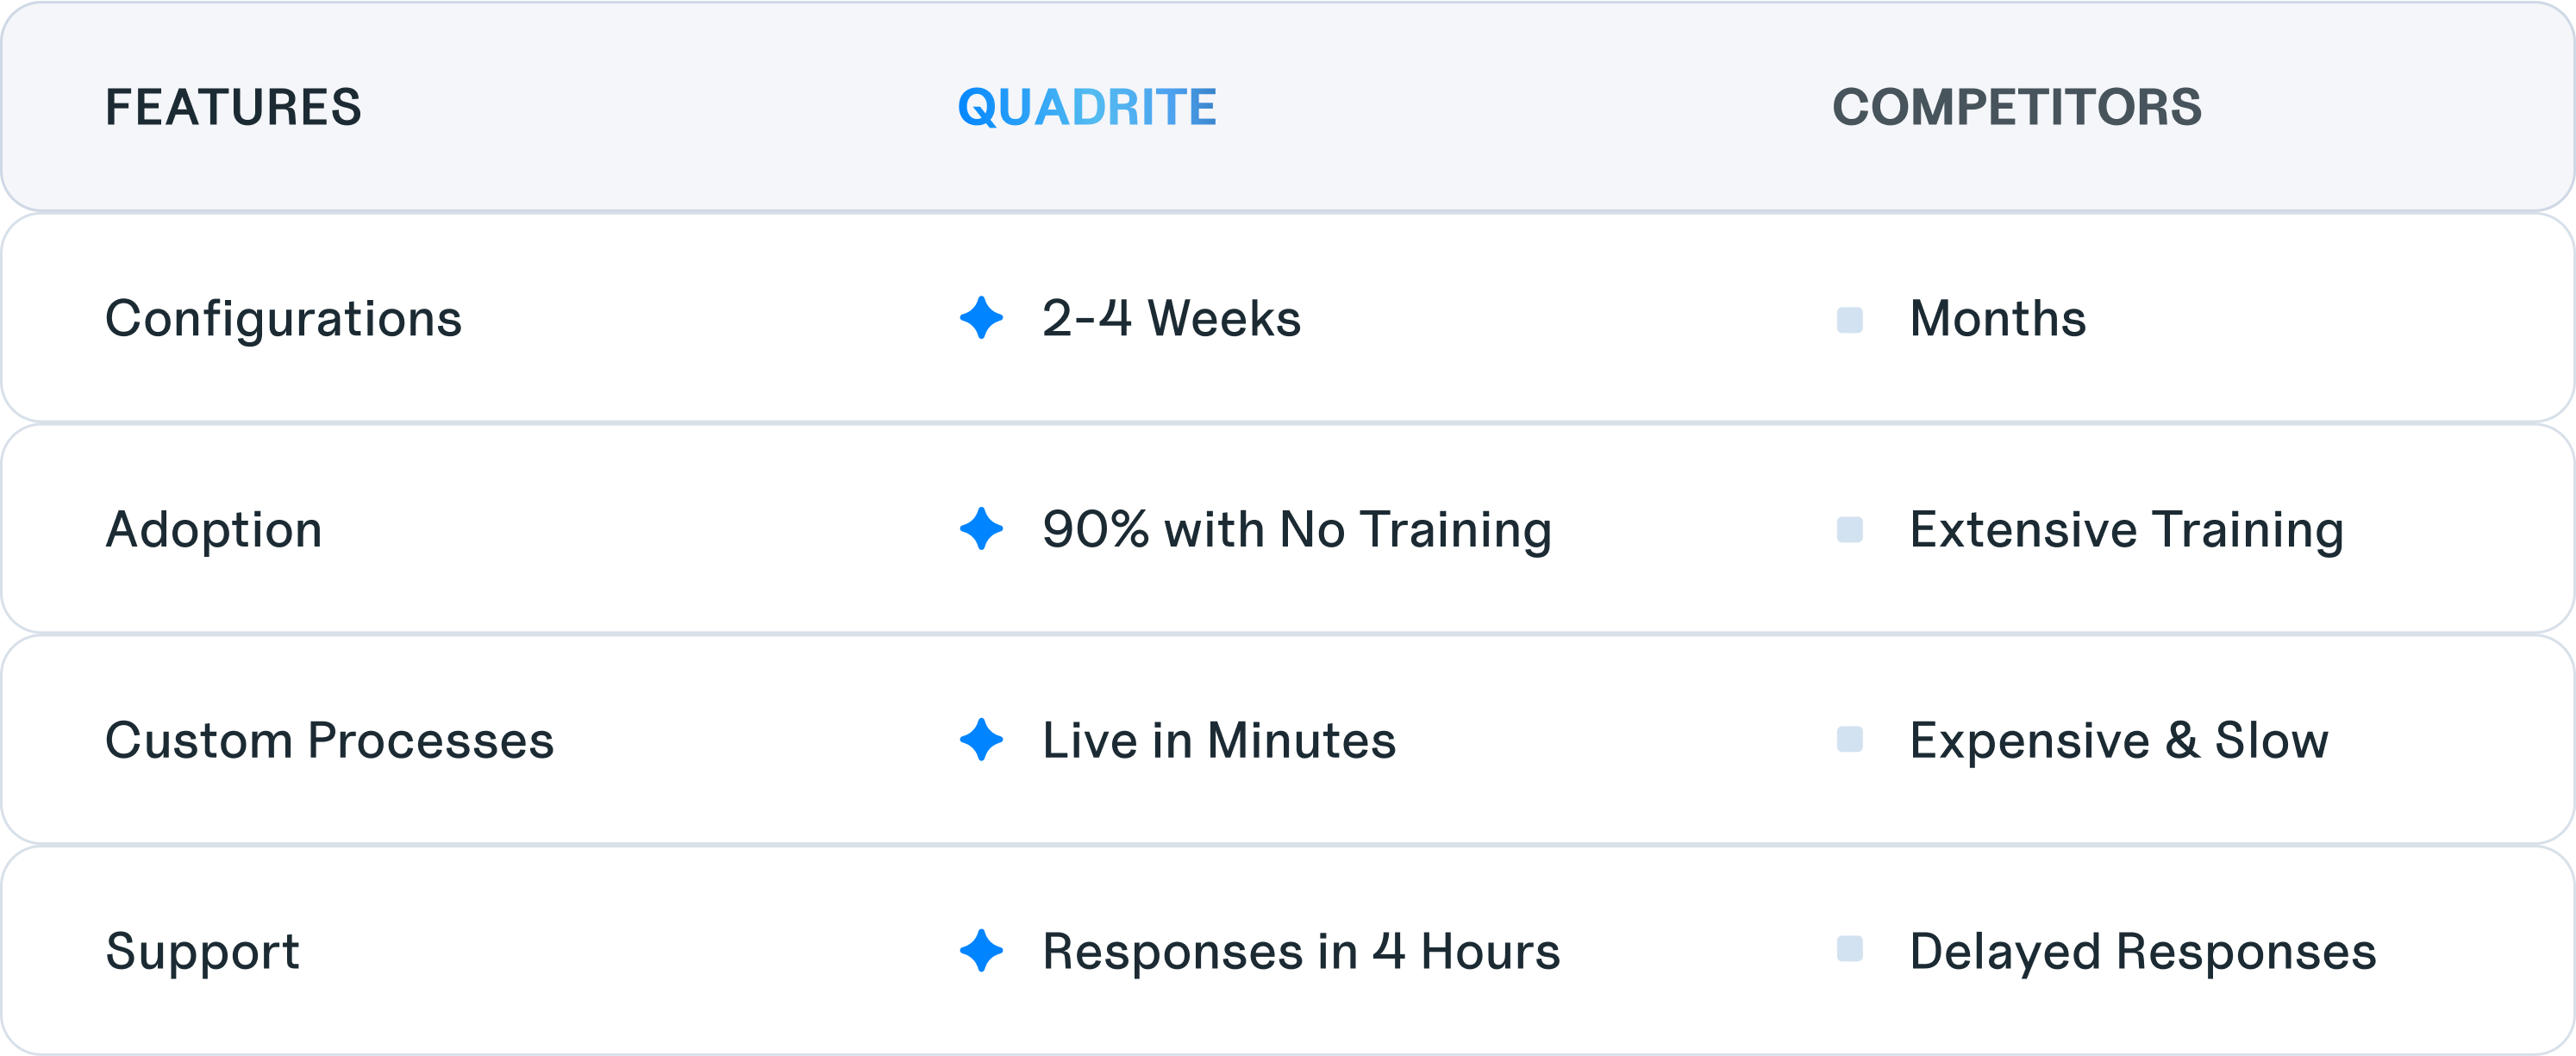Screen dimensions: 2576x1056
Task: Click the Support feature label
Action: pyautogui.click(x=202, y=952)
